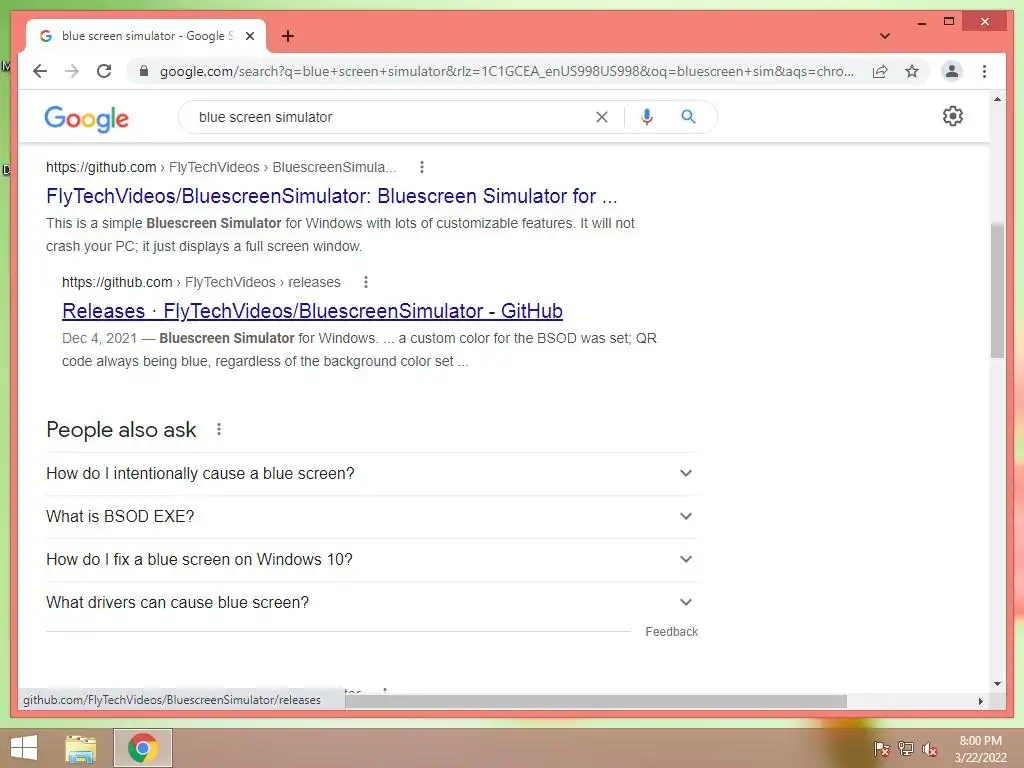Click the horizontal scrollbar thumb
Image resolution: width=1024 pixels, height=768 pixels.
click(x=596, y=701)
